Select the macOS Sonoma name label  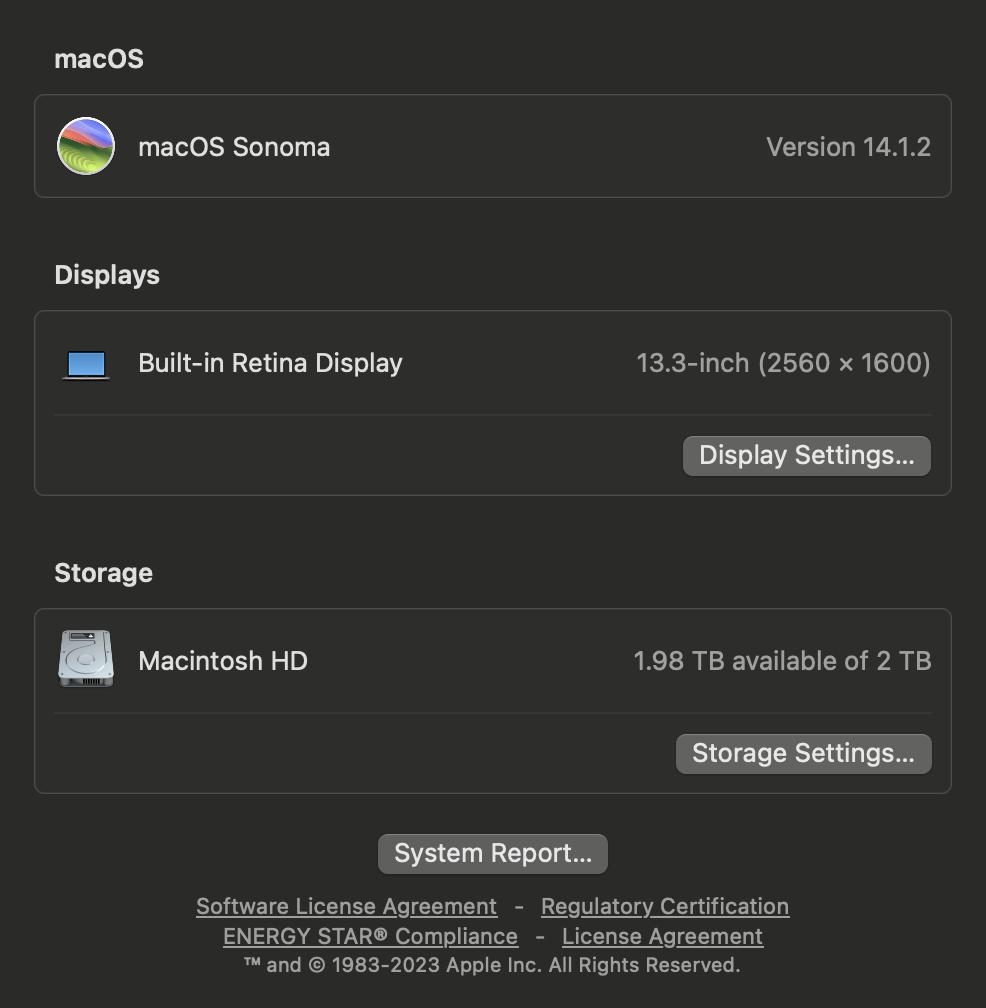pos(234,147)
